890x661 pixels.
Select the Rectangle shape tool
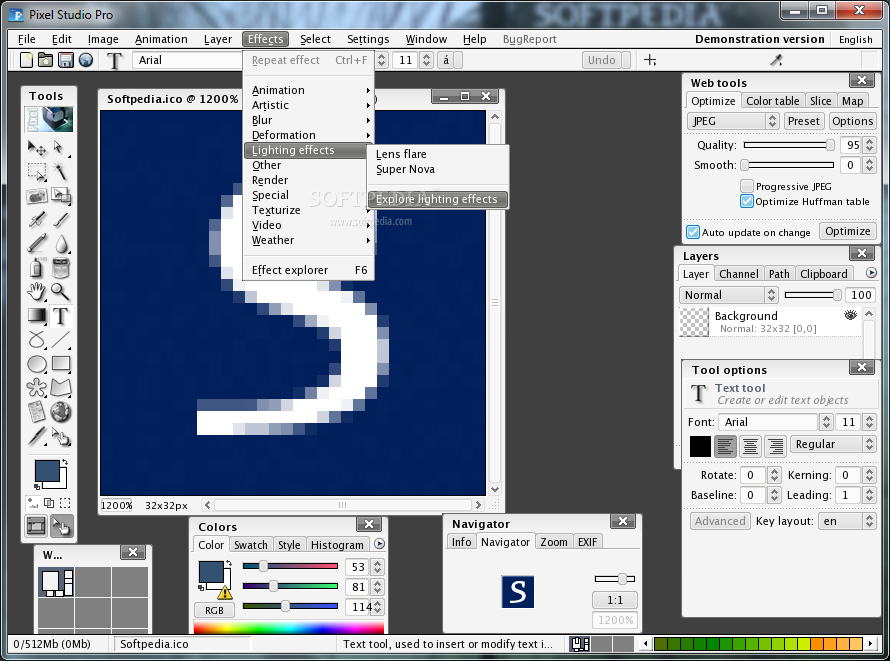pyautogui.click(x=61, y=364)
